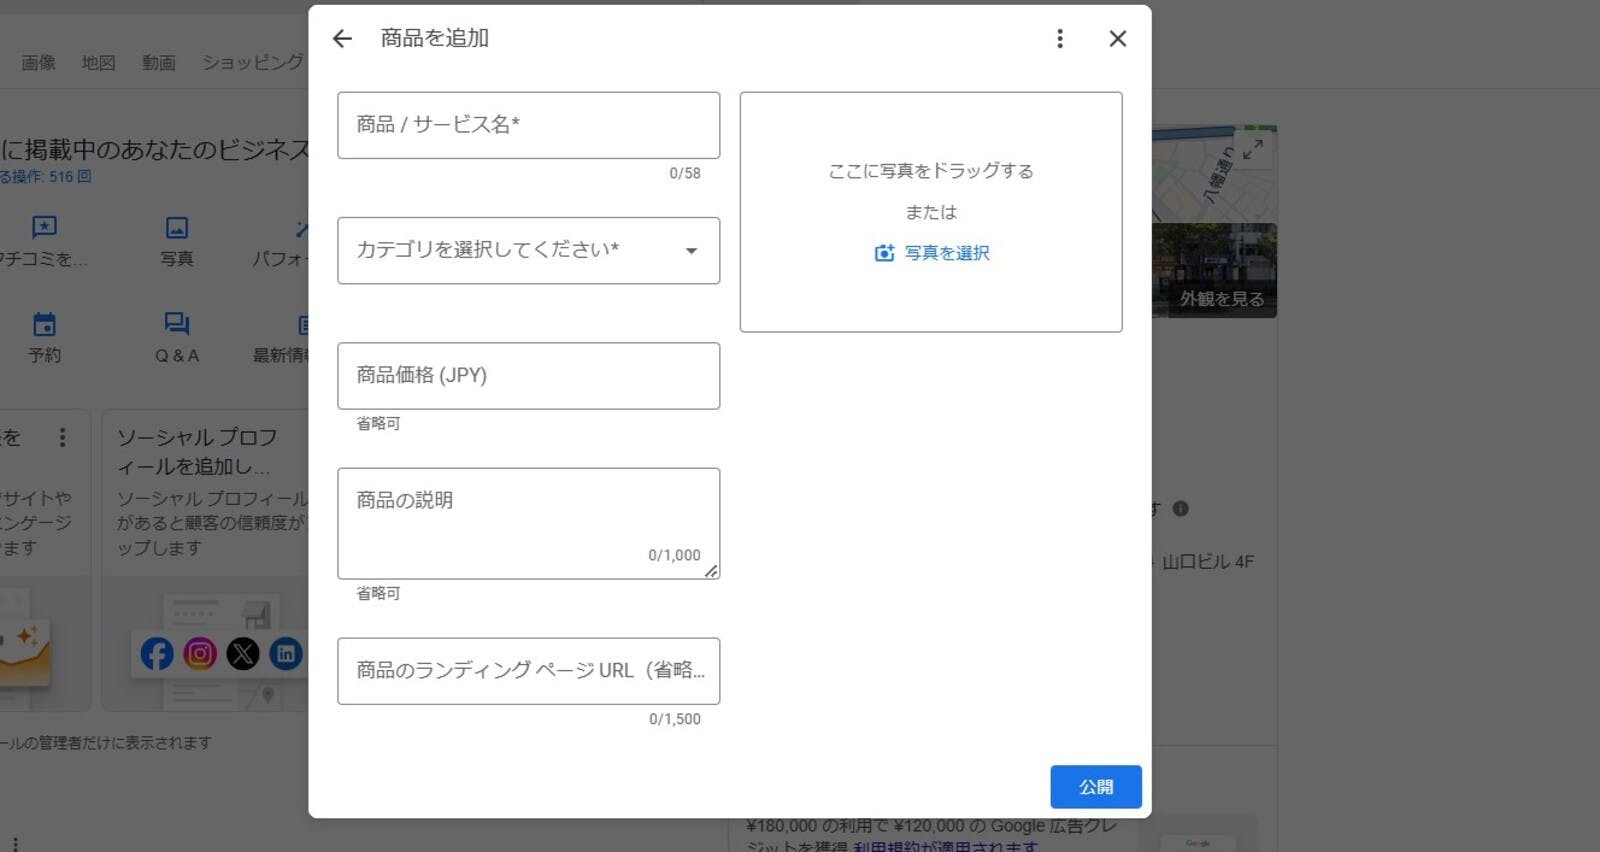The height and width of the screenshot is (852, 1600).
Task: Click the info icon right of dialog
Action: [x=1180, y=508]
